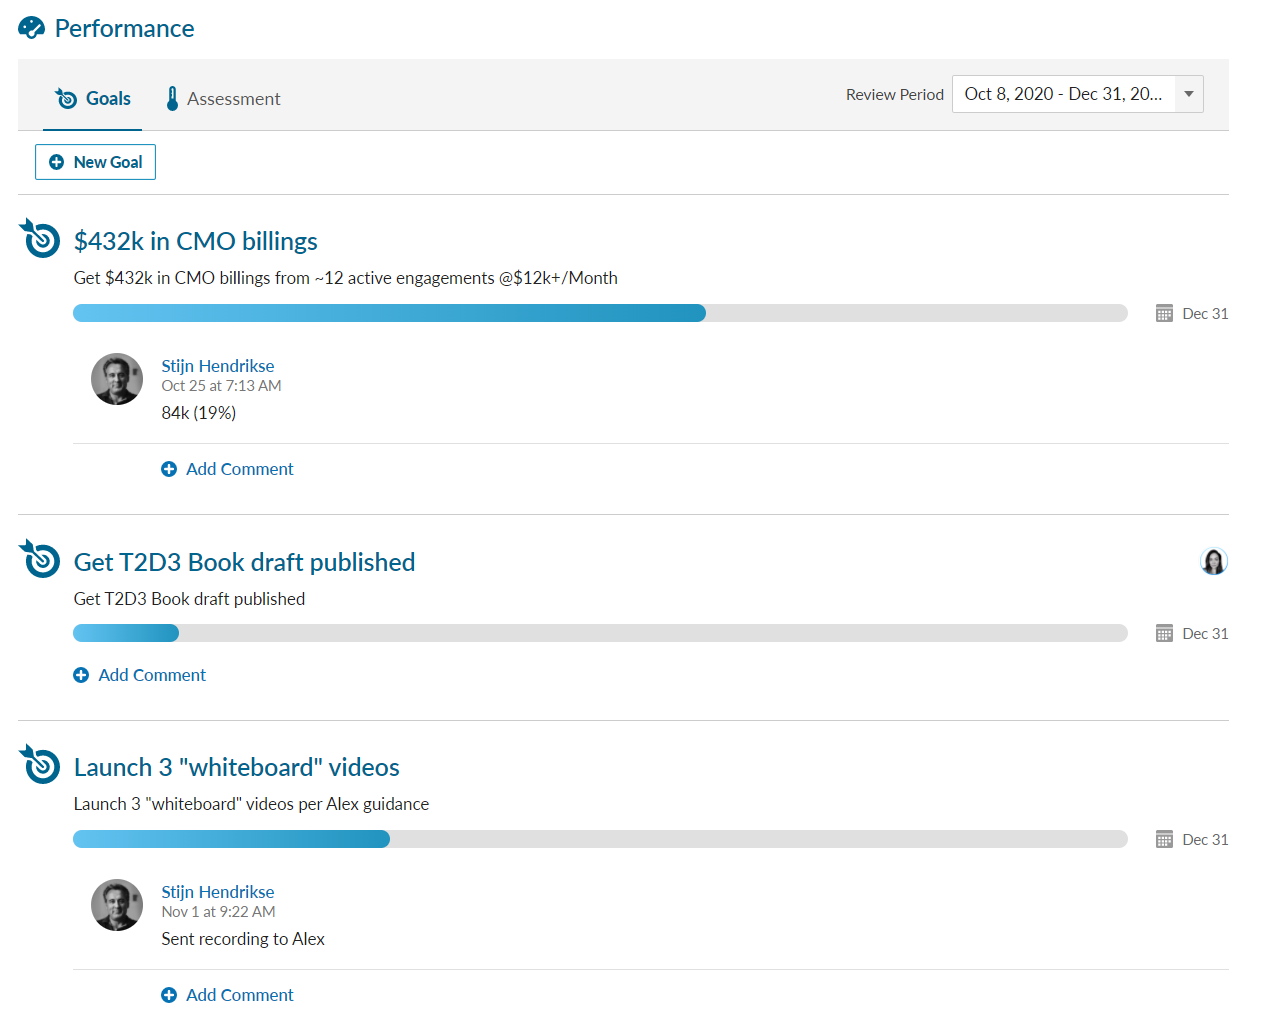
Task: Switch to the Assessment tab
Action: (x=233, y=99)
